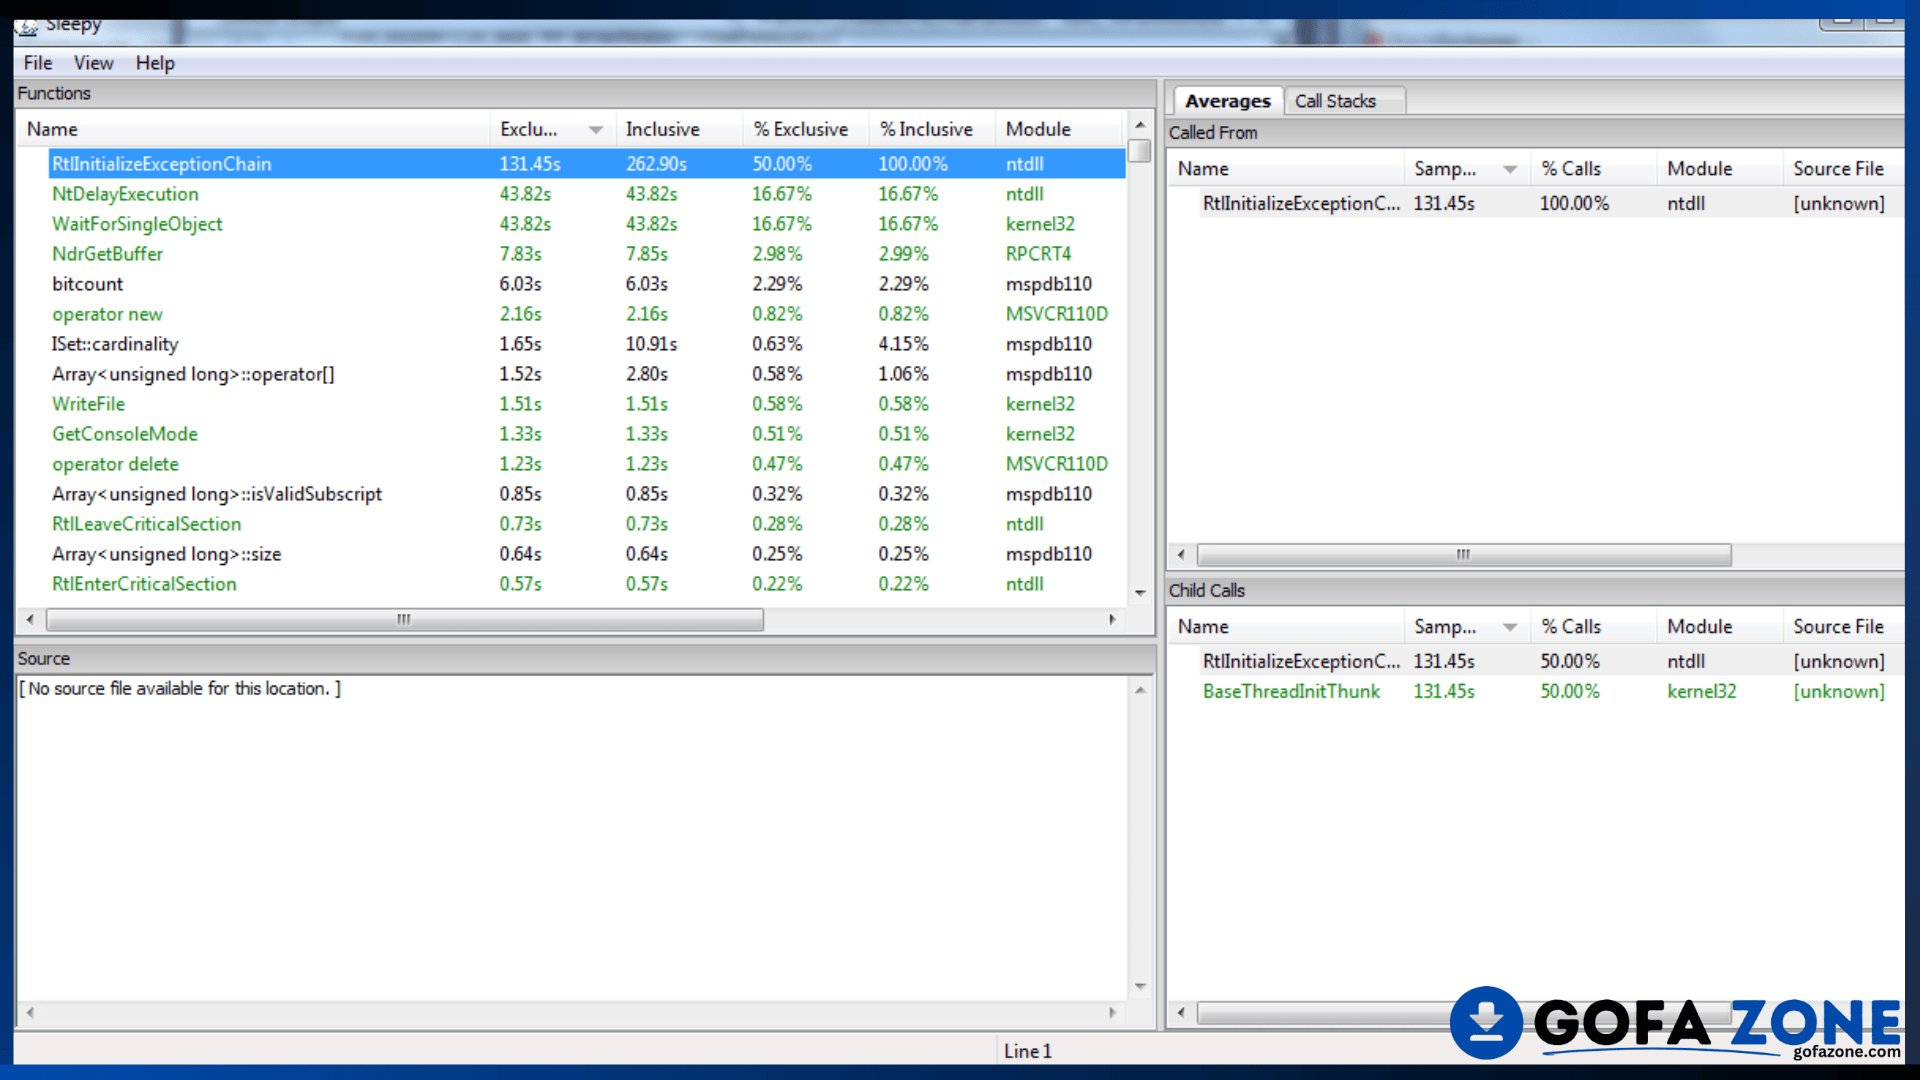Open the File menu
Image resolution: width=1920 pixels, height=1080 pixels.
coord(38,63)
